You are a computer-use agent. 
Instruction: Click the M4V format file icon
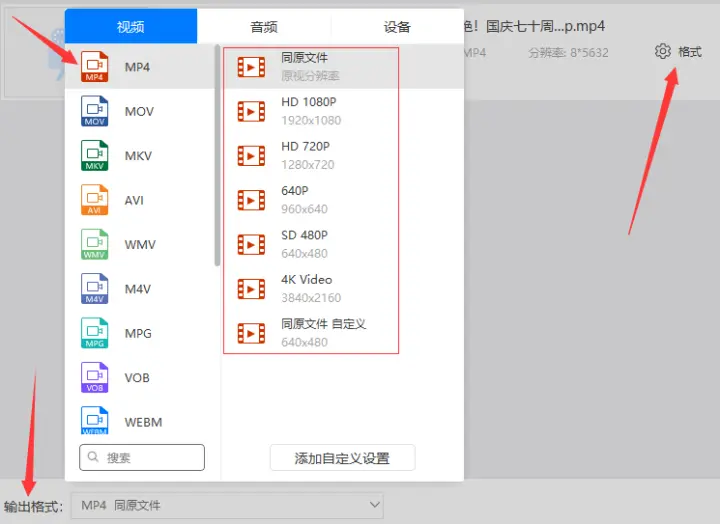click(94, 289)
